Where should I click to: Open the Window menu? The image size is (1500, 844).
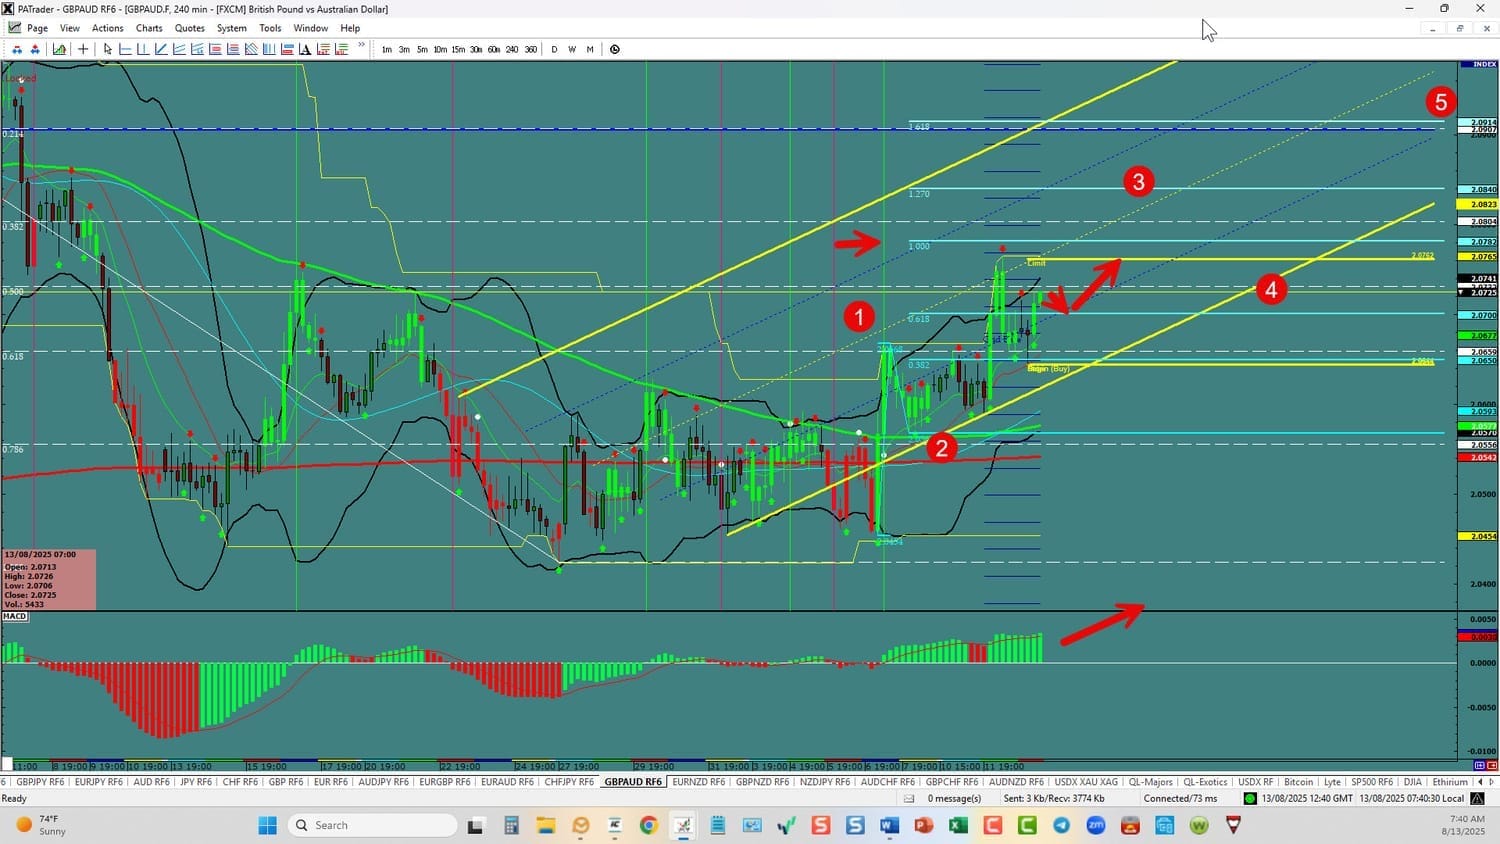click(311, 28)
